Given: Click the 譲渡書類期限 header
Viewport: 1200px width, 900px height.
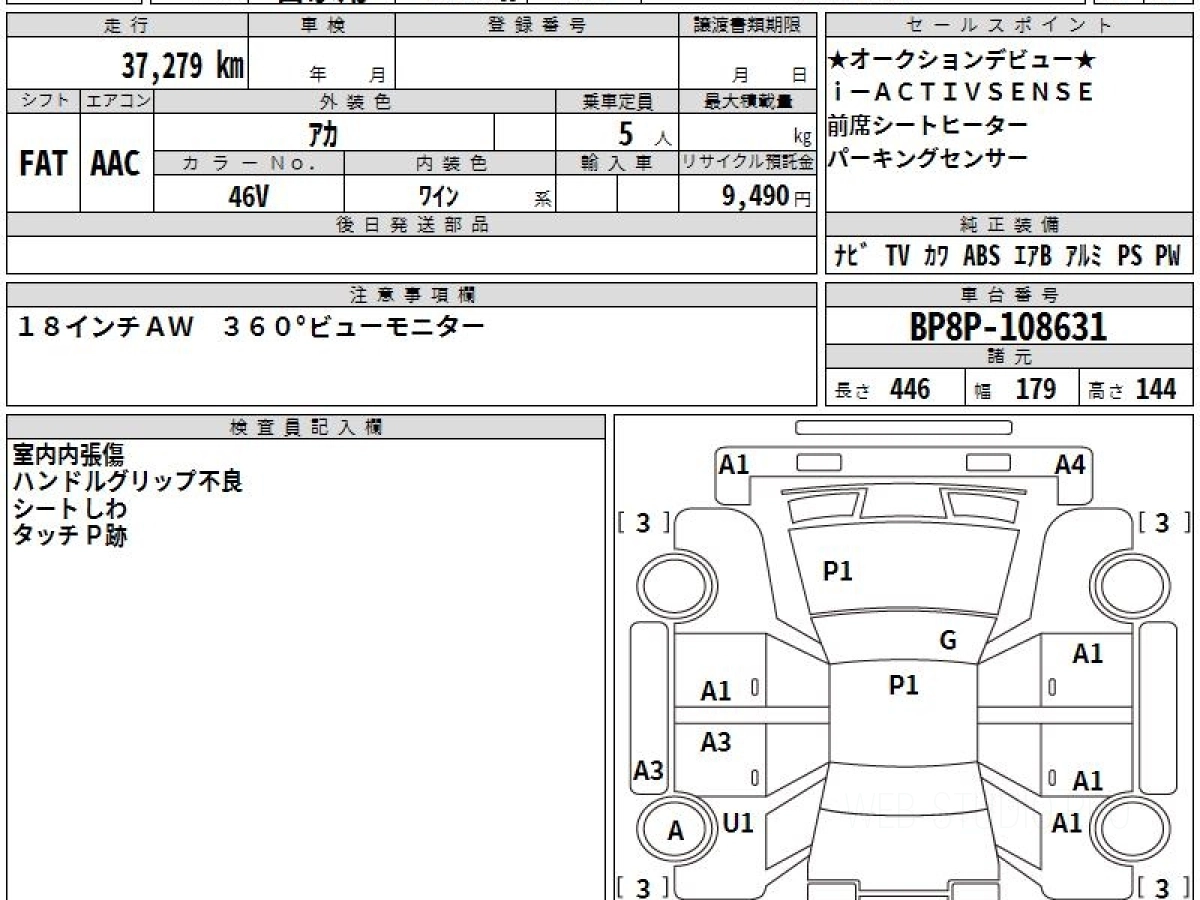Looking at the screenshot, I should pos(747,25).
